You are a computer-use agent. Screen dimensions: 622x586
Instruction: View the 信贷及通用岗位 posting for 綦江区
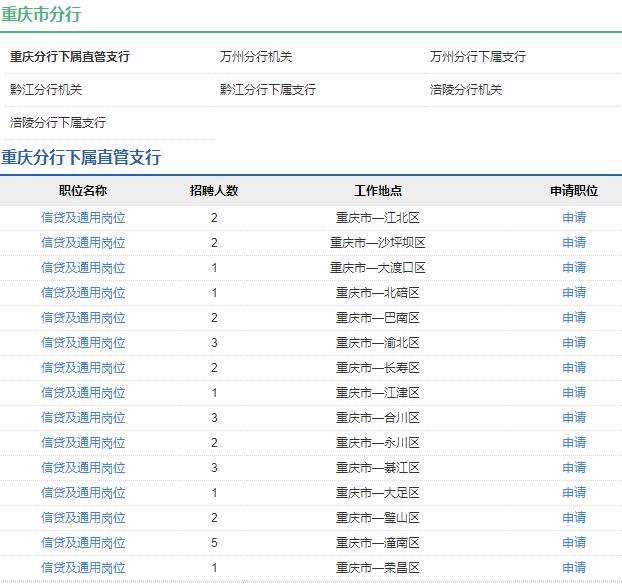pos(83,467)
